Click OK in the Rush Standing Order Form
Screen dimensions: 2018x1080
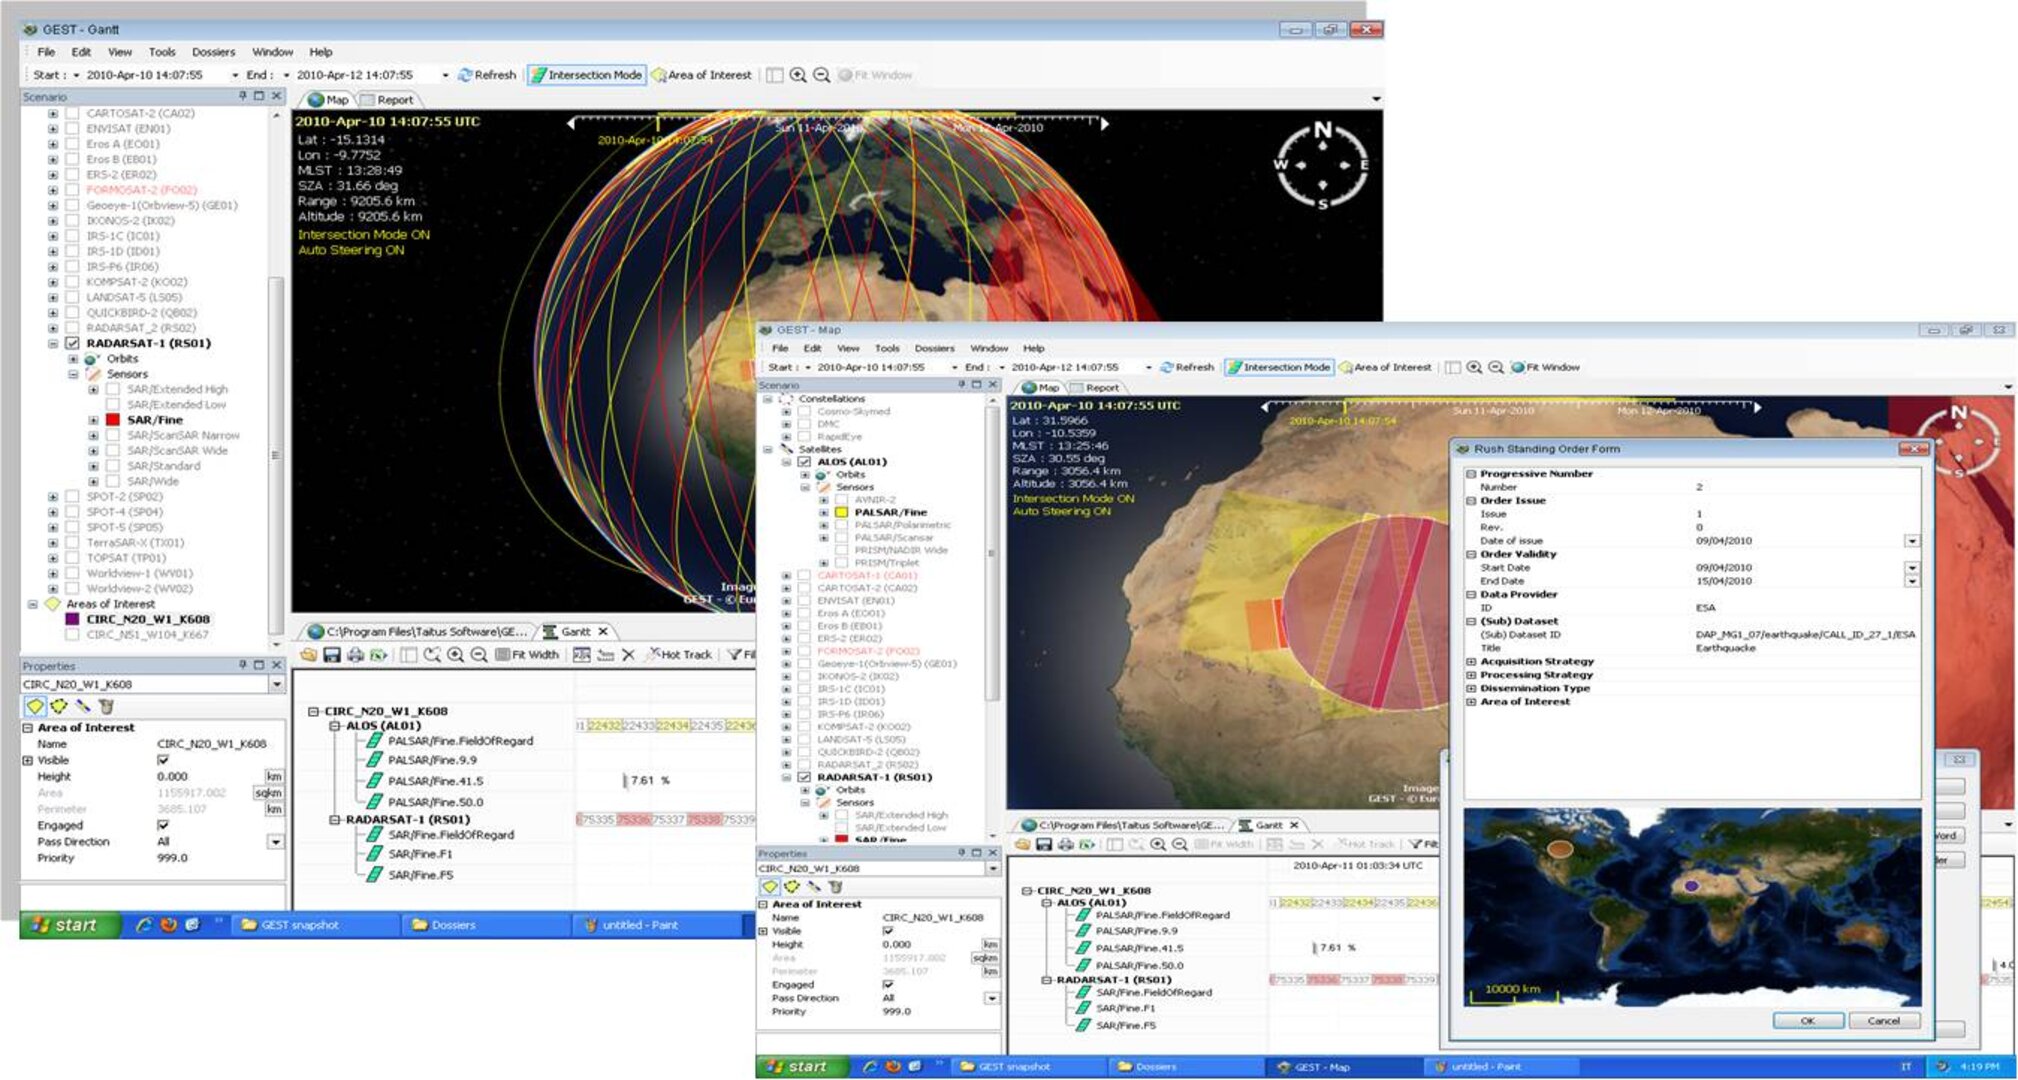[x=1807, y=1021]
